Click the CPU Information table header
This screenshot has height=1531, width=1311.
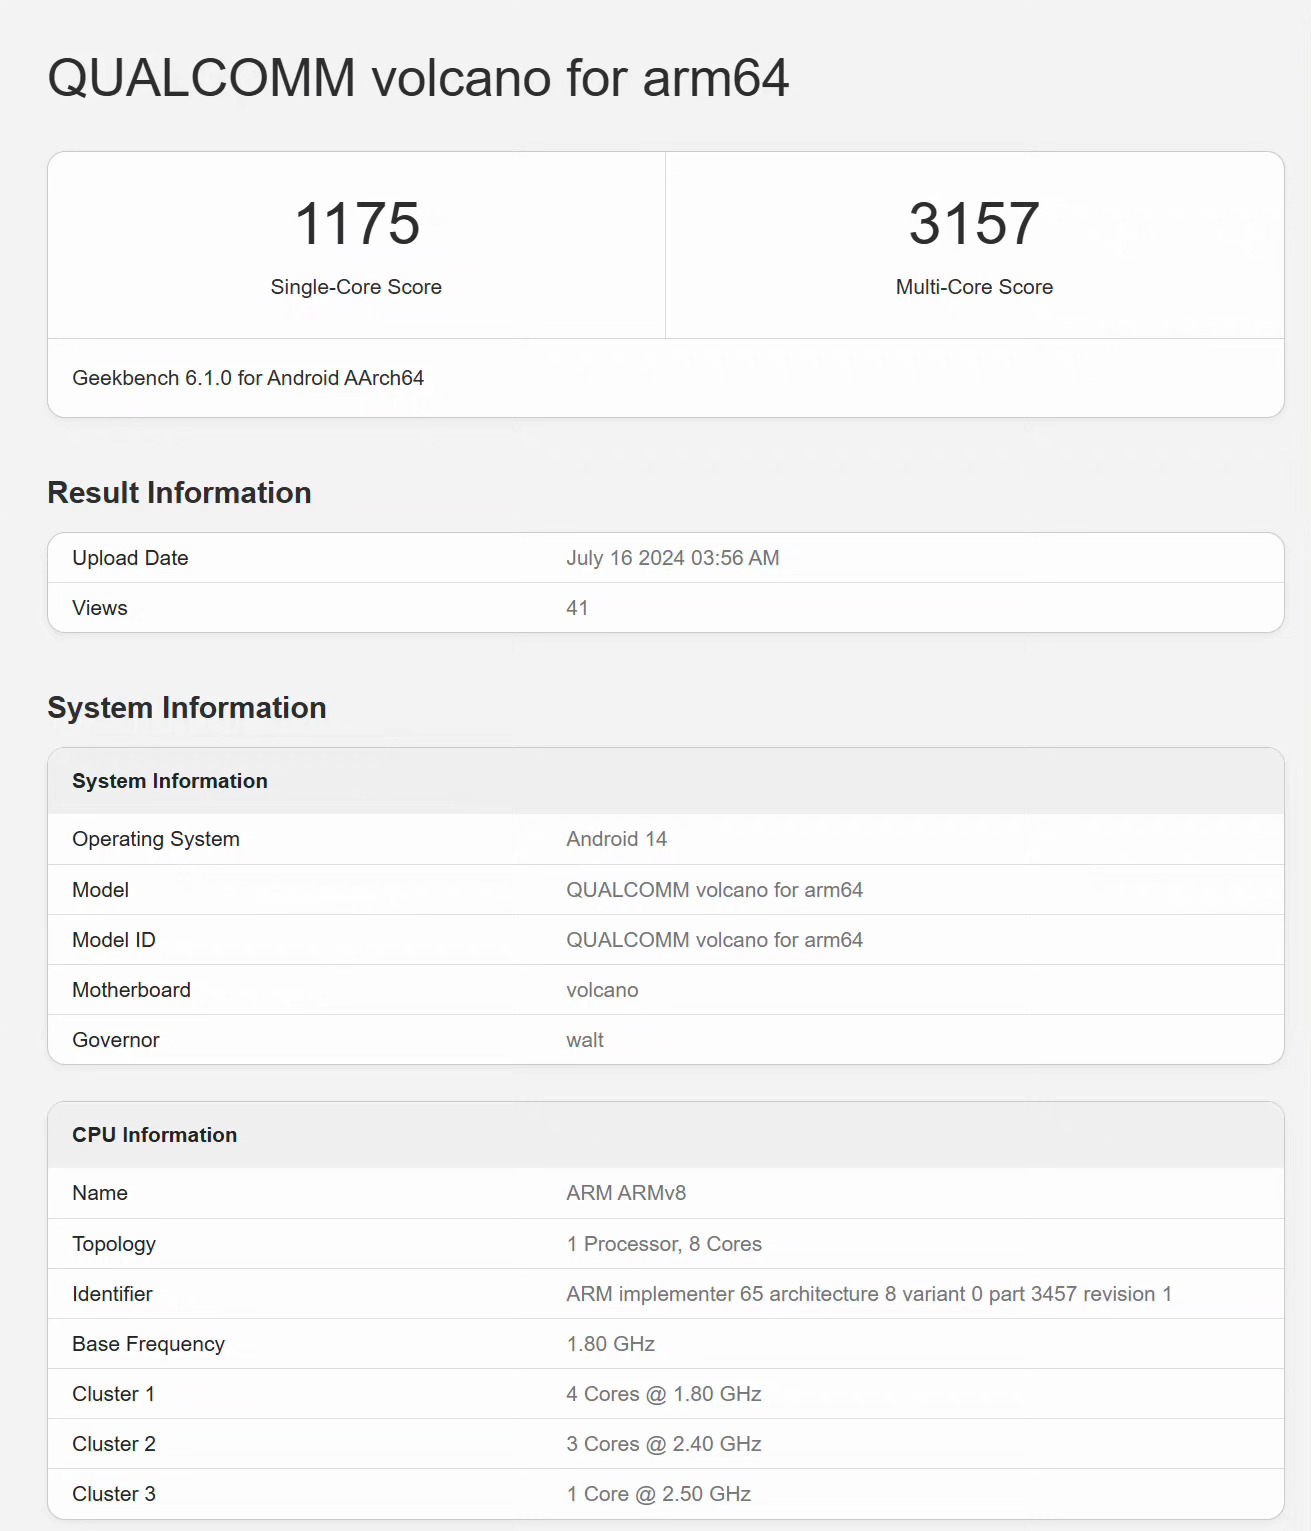tap(155, 1135)
